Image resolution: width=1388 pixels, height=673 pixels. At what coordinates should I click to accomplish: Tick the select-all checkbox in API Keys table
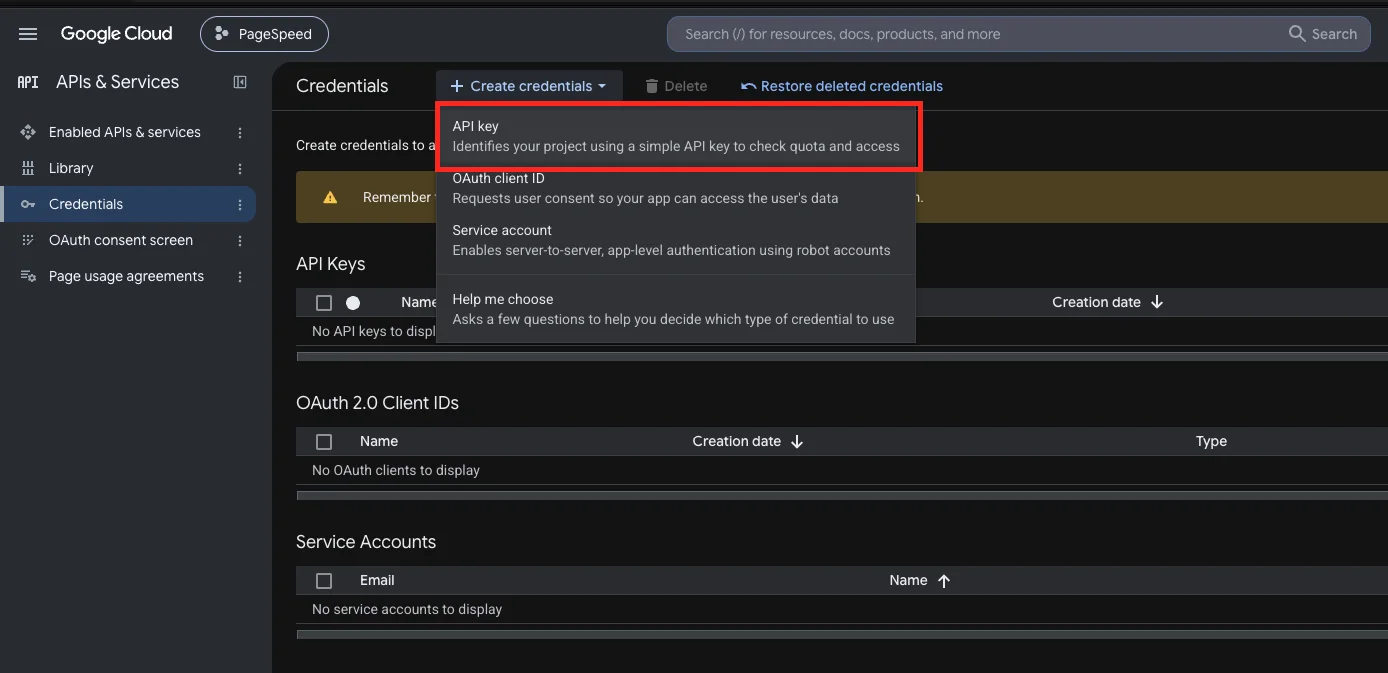click(324, 303)
